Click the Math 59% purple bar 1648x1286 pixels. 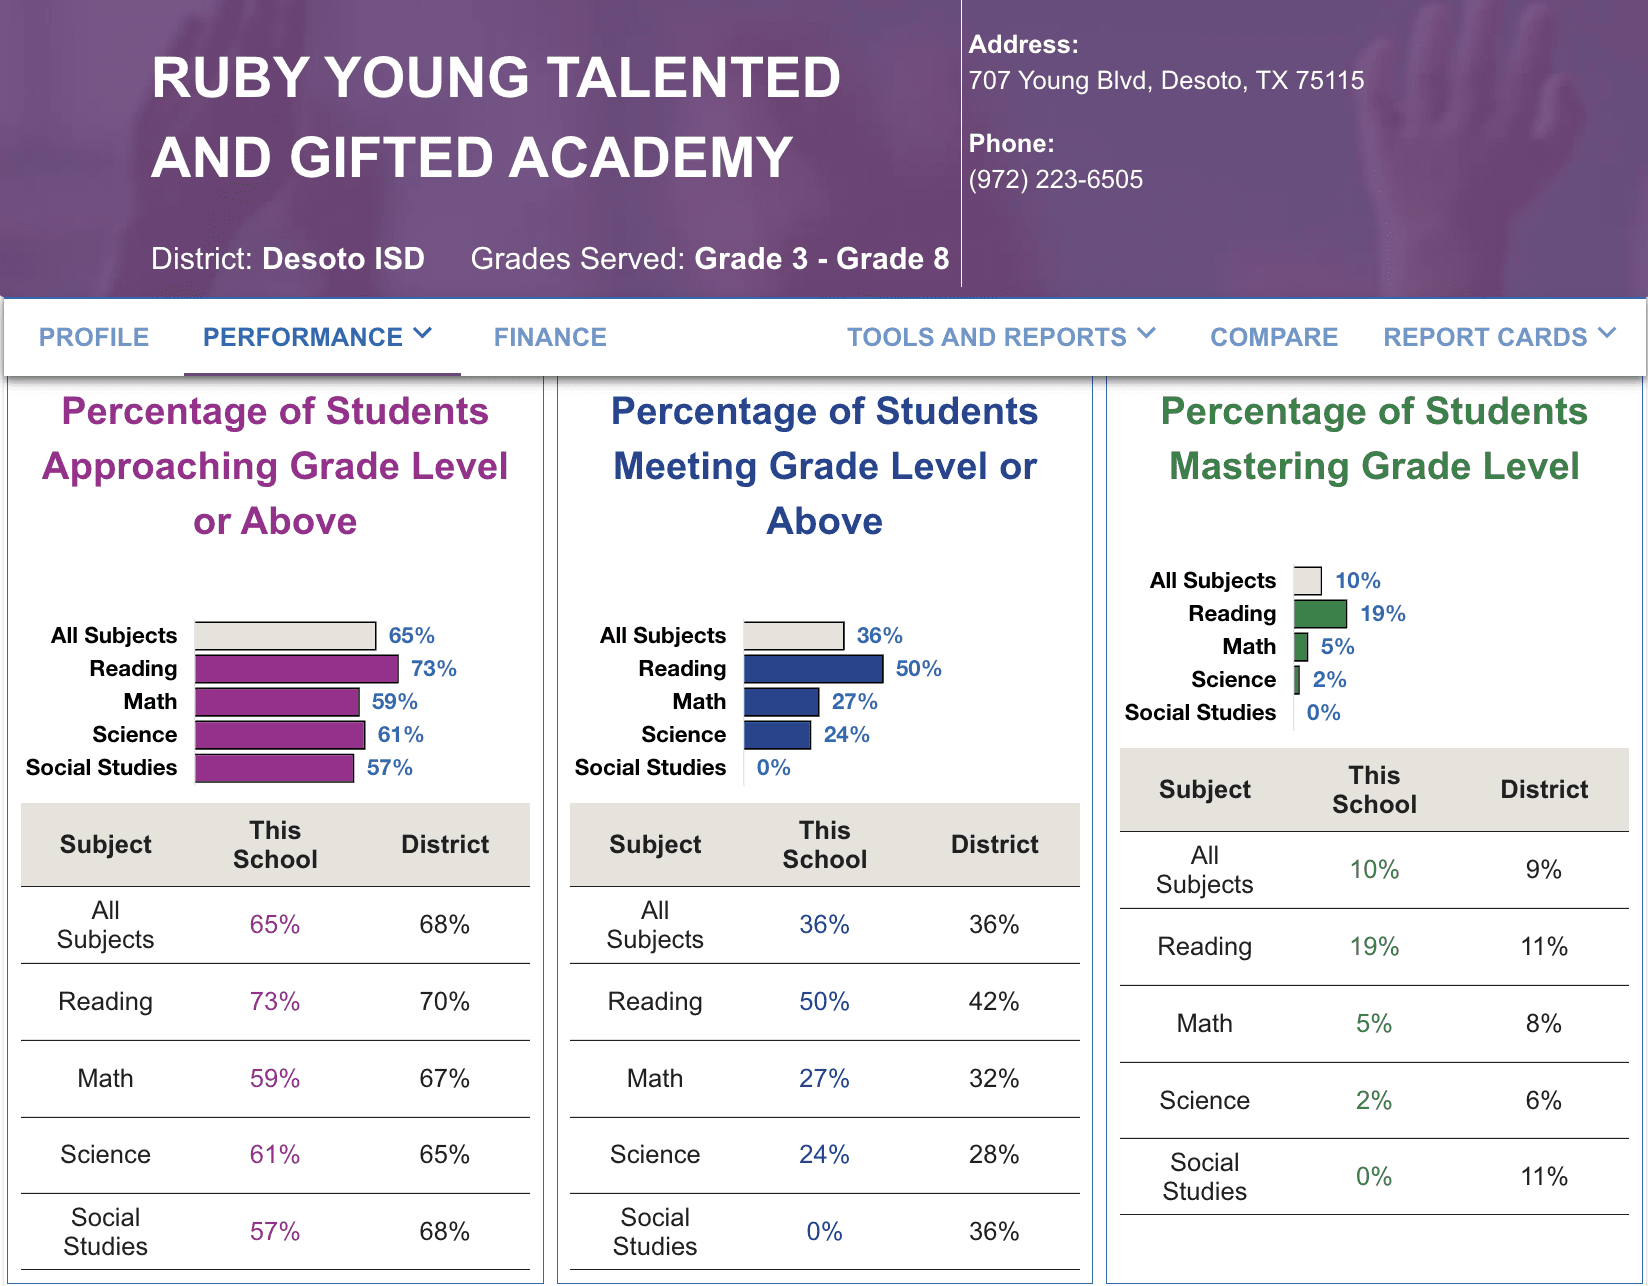click(277, 702)
